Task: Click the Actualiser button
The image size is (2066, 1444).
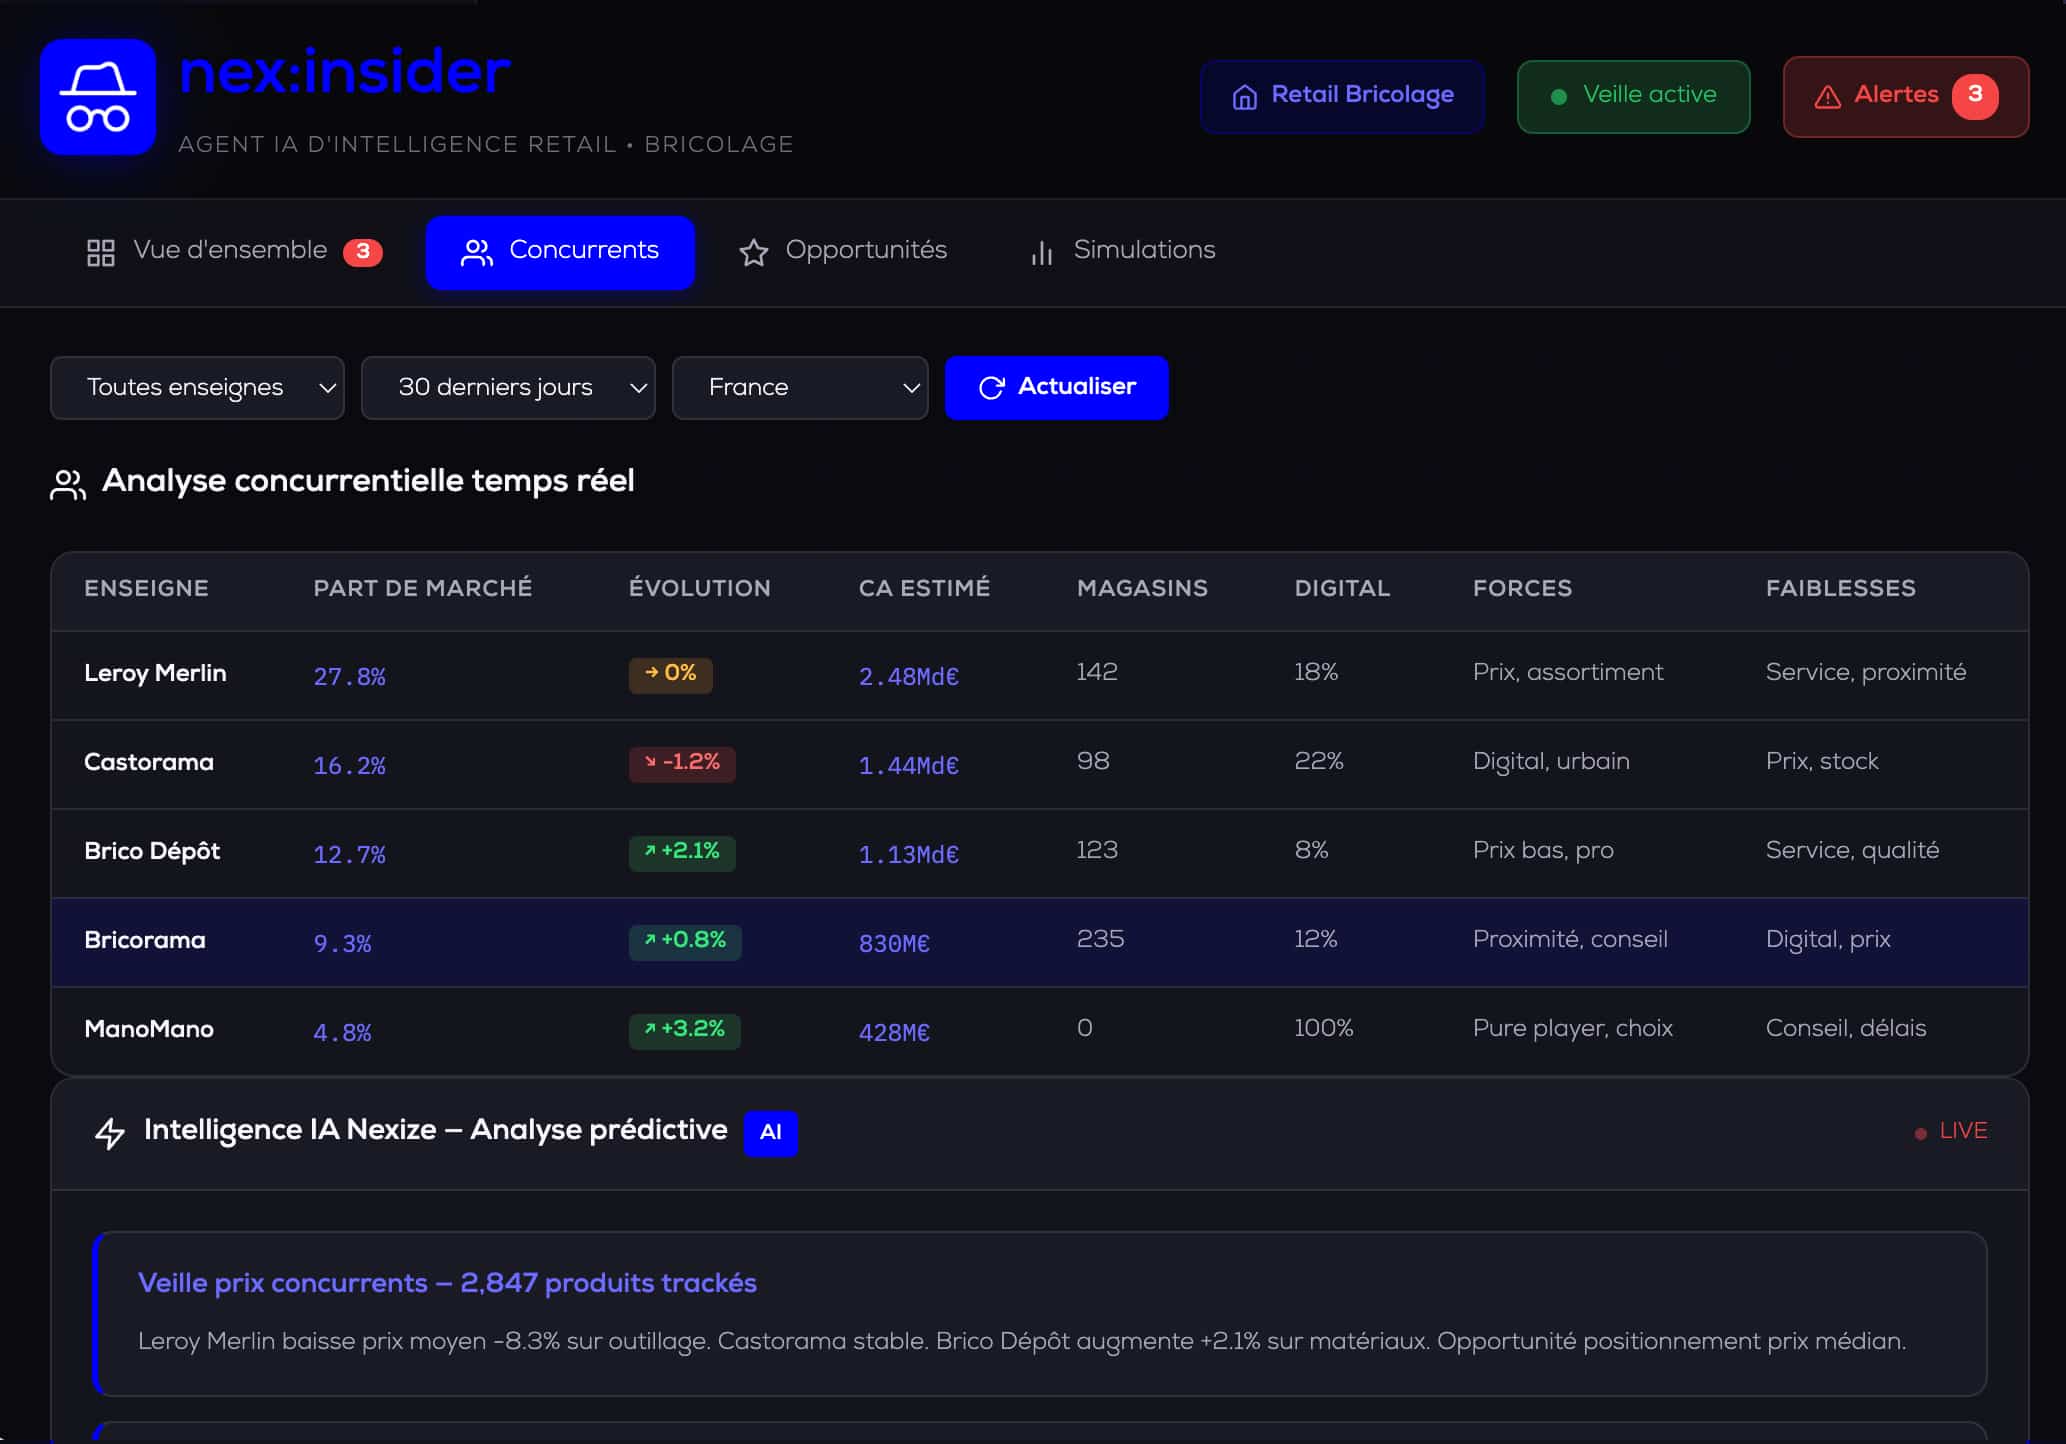Action: click(1057, 388)
